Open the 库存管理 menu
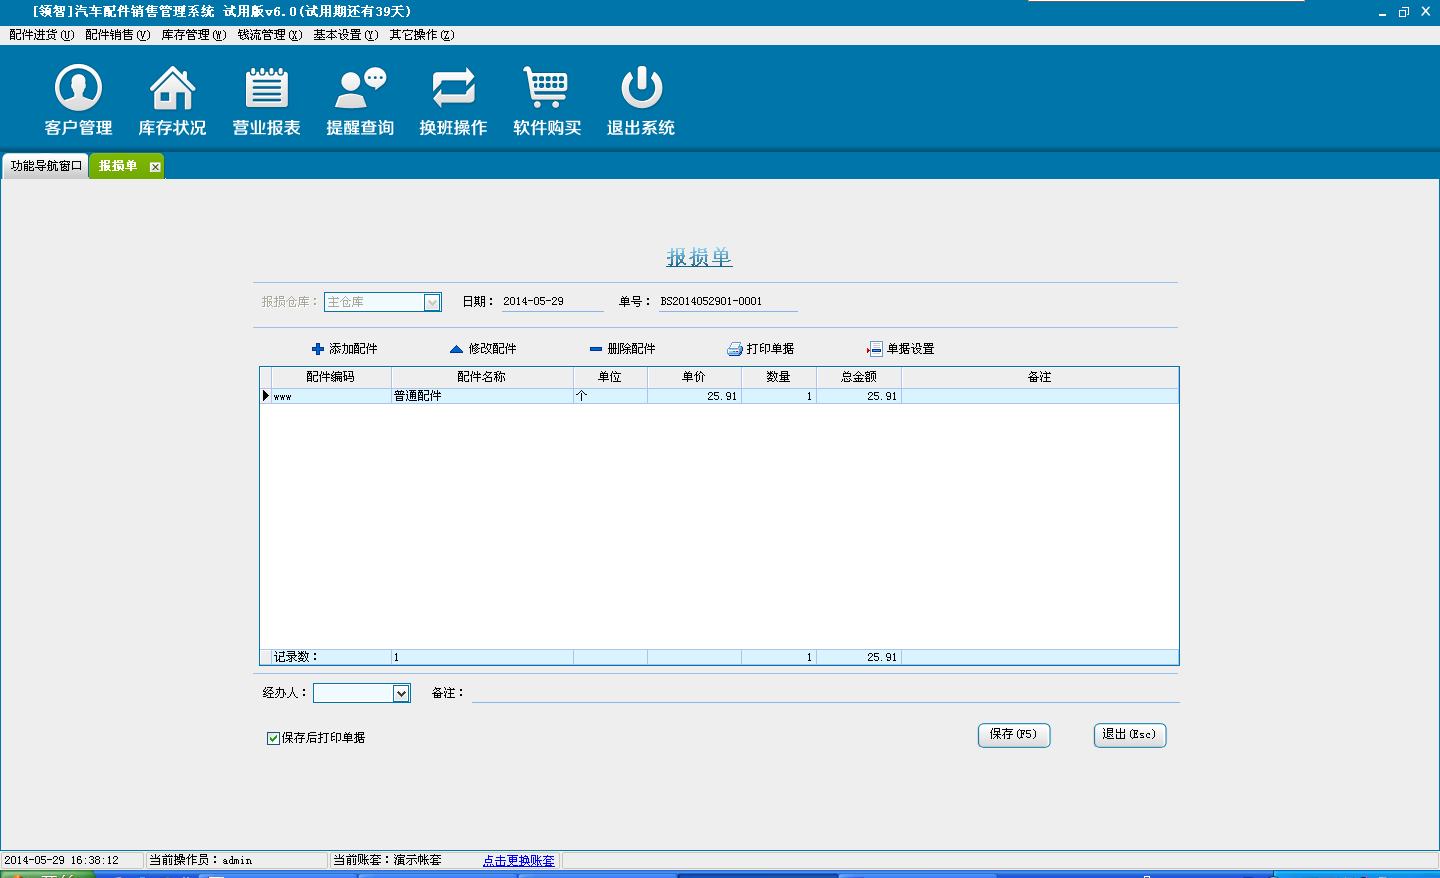The image size is (1440, 878). tap(193, 35)
